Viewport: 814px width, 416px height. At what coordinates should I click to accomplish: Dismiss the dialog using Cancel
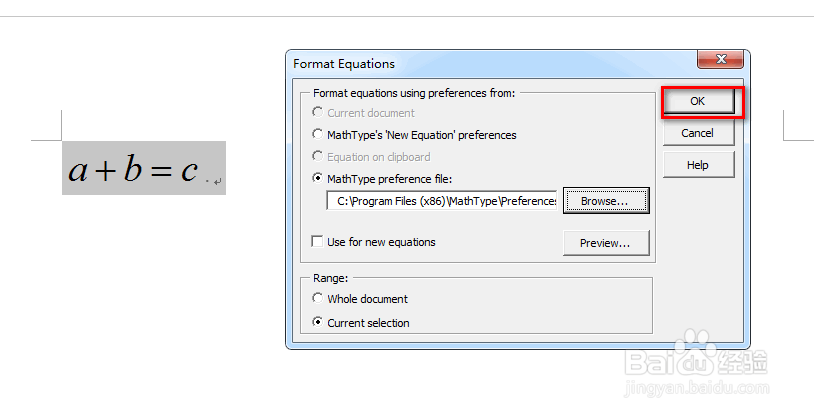click(x=698, y=133)
